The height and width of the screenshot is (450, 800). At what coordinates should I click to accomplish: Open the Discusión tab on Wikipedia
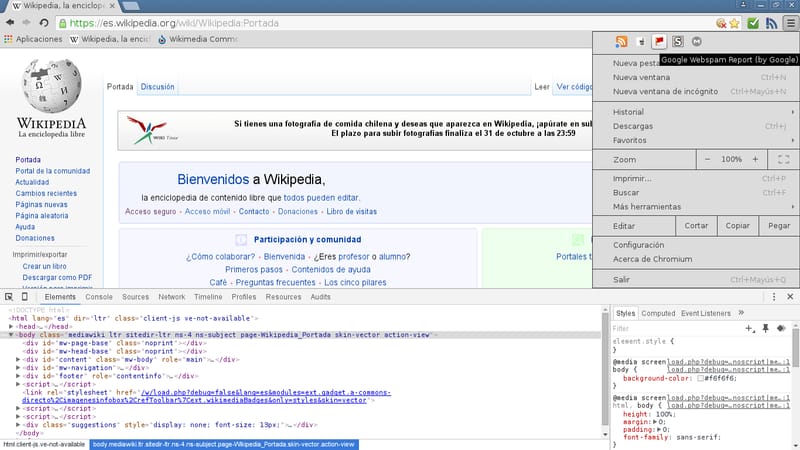point(158,87)
